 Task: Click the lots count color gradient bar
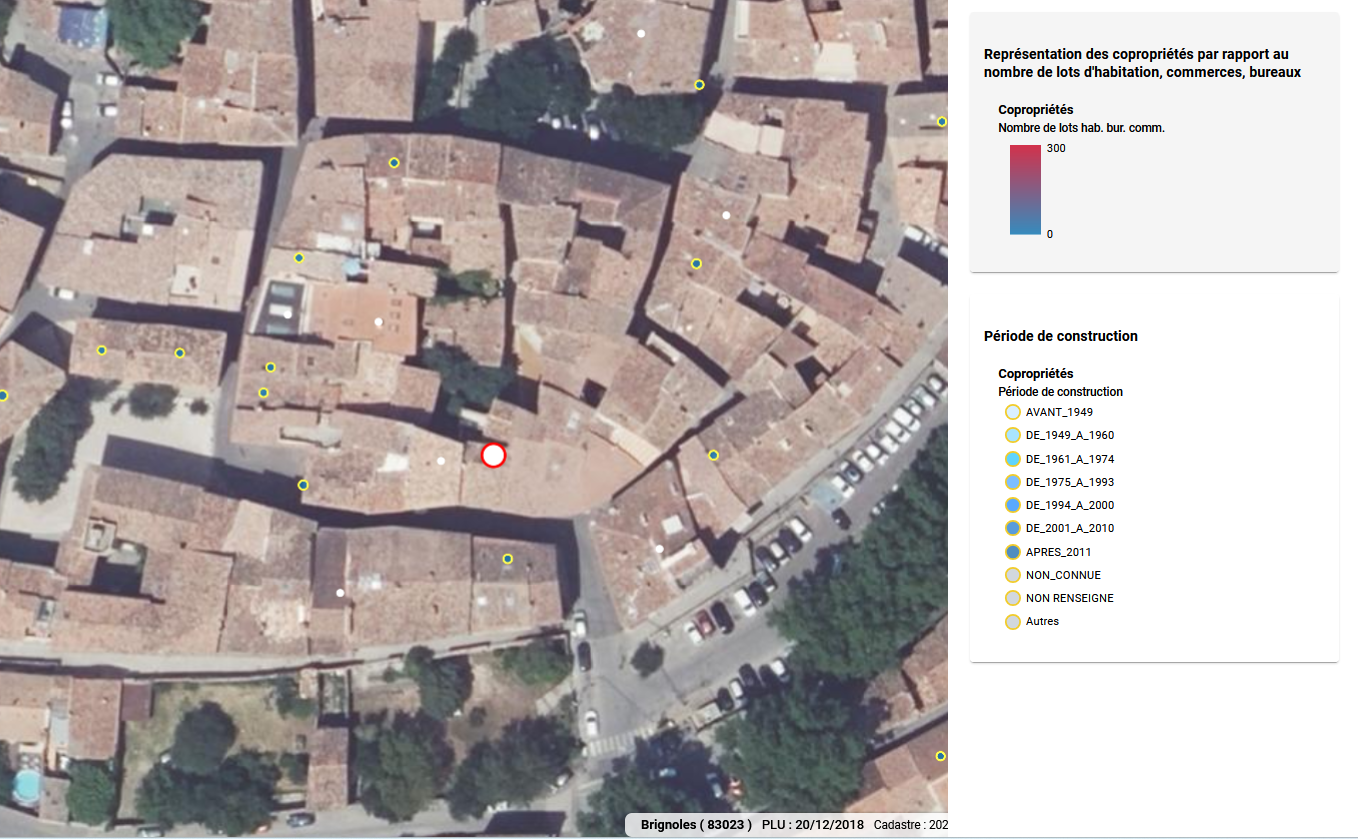[1025, 190]
